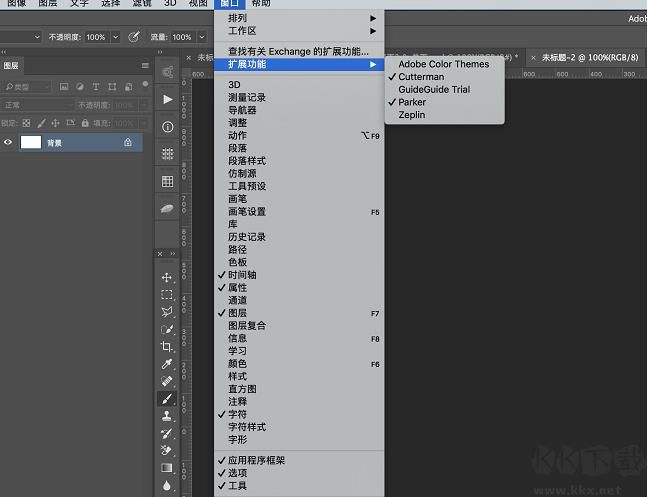Click the airbrush pressure icon in options bar
Image resolution: width=648 pixels, height=497 pixels.
(x=133, y=37)
